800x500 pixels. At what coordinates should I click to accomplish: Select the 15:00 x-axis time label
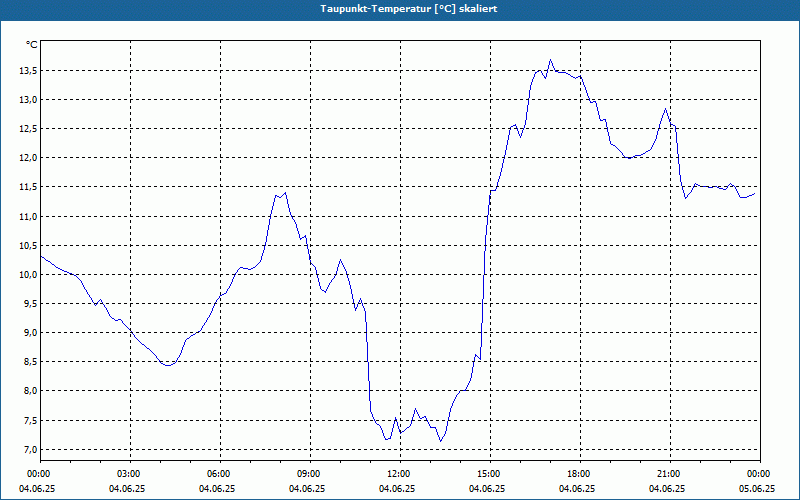490,474
